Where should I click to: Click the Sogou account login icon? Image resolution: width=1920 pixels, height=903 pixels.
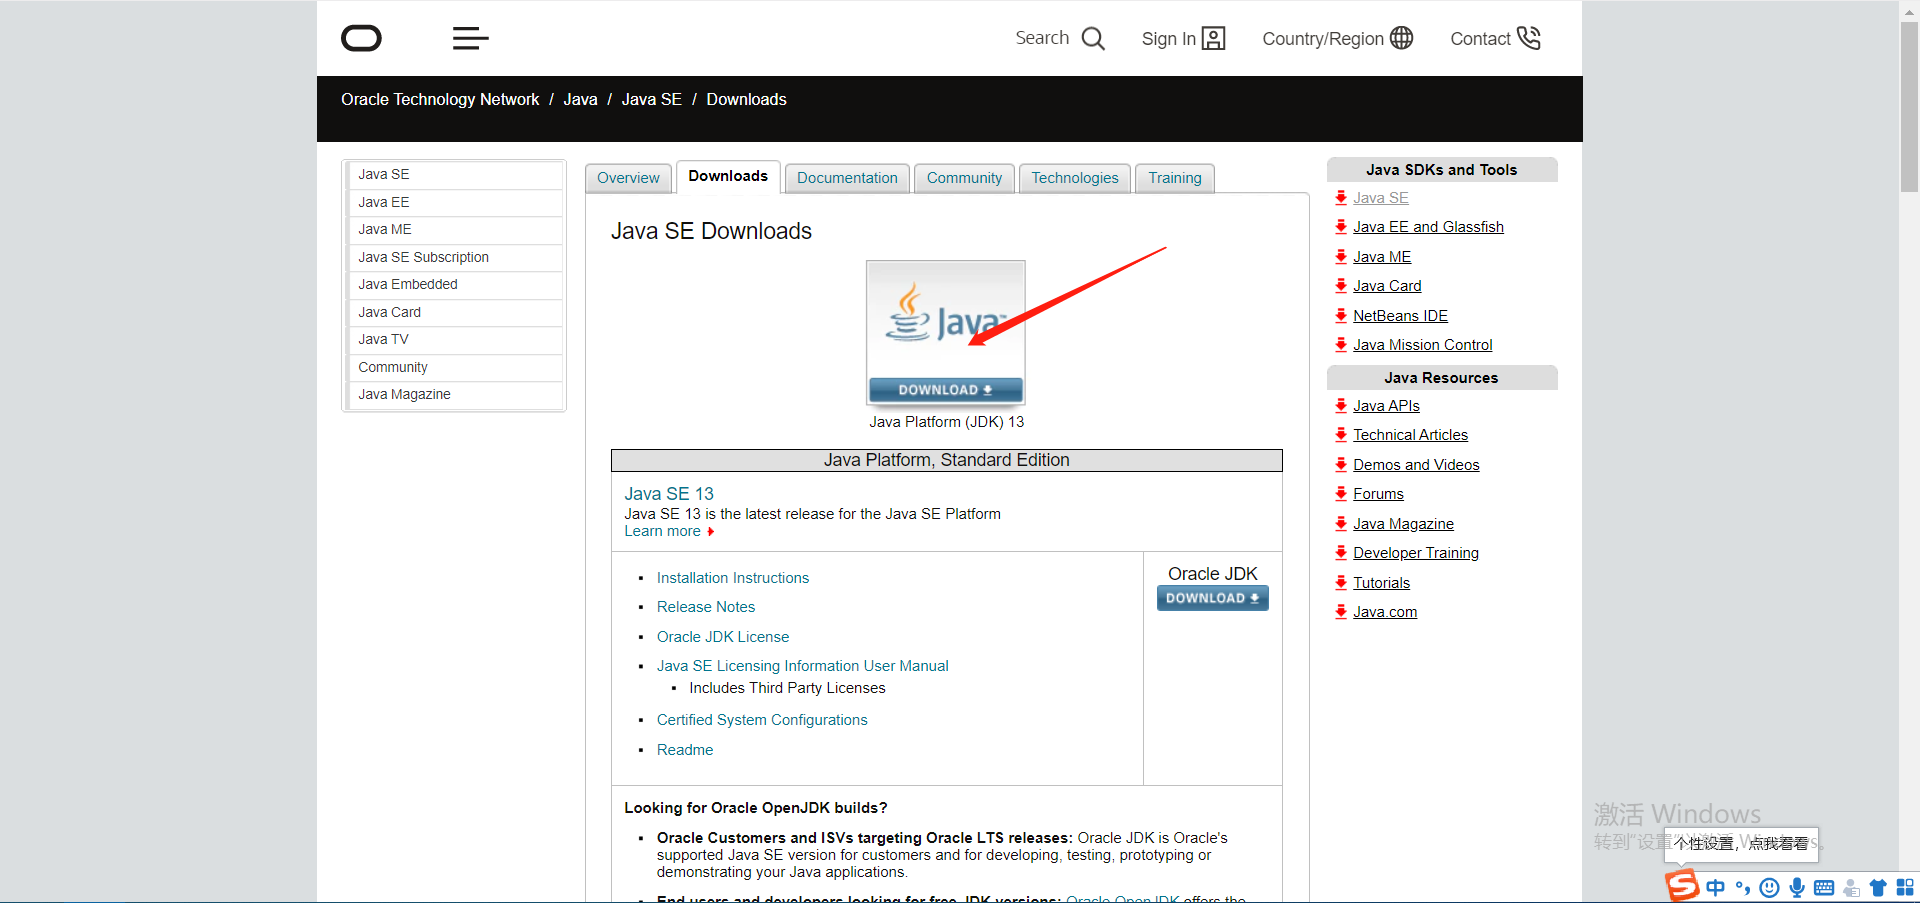point(1851,888)
